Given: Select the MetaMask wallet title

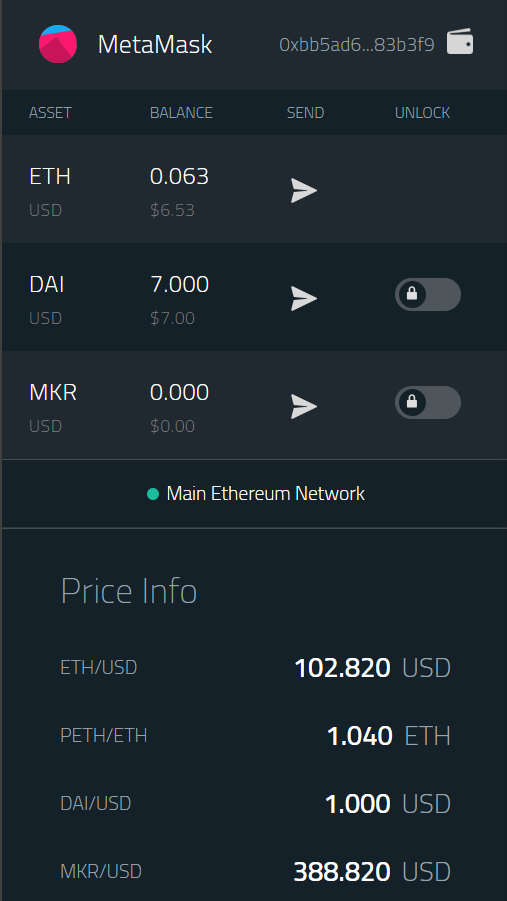Looking at the screenshot, I should point(155,44).
